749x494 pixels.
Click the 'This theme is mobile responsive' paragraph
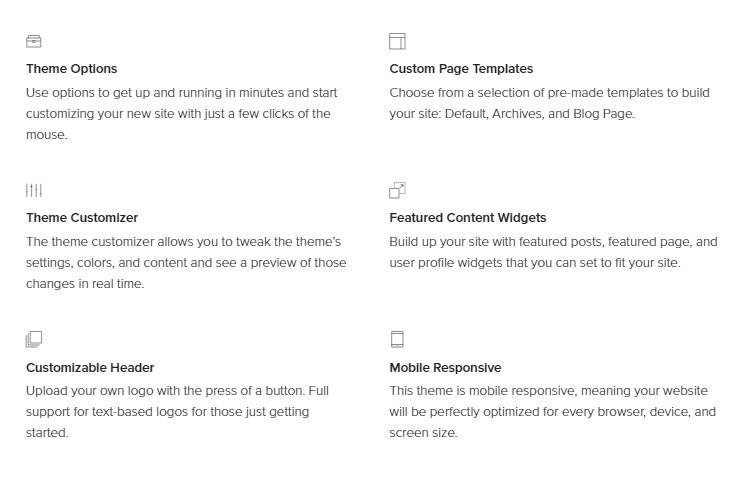552,412
